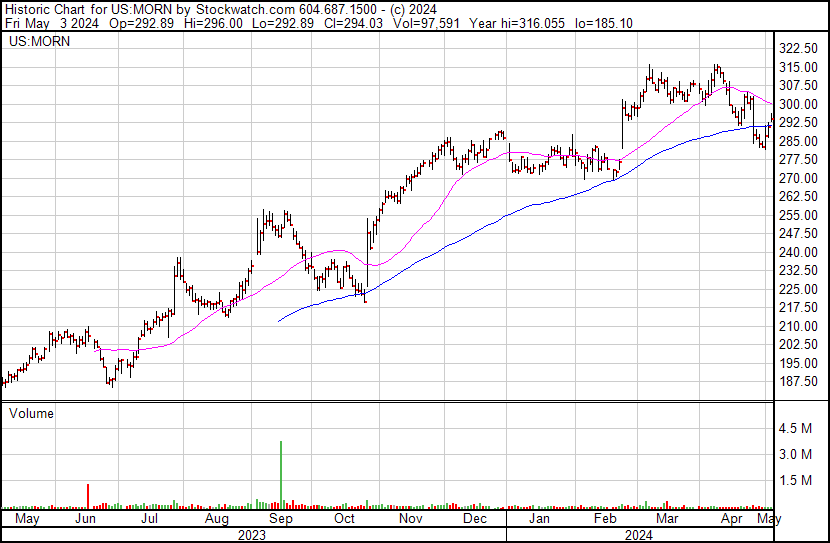The height and width of the screenshot is (543, 830).
Task: Click the 187.50 price axis label
Action: [802, 382]
